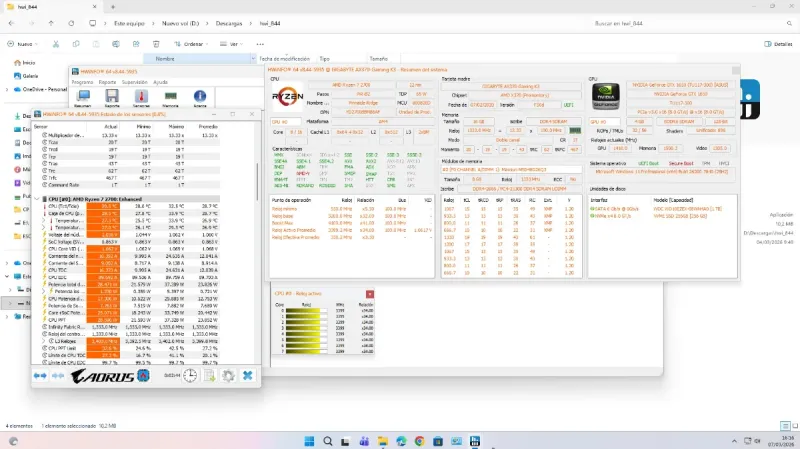Open the Ordenar dropdown in Explorer
Image resolution: width=800 pixels, height=449 pixels.
[x=191, y=44]
